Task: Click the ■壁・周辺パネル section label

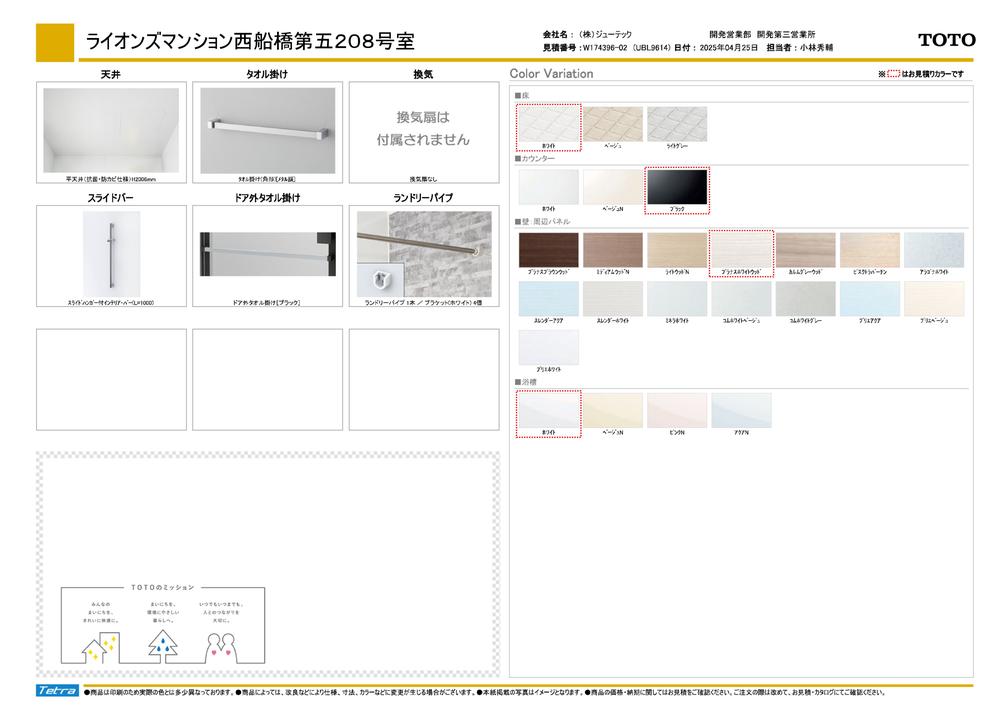Action: (542, 221)
